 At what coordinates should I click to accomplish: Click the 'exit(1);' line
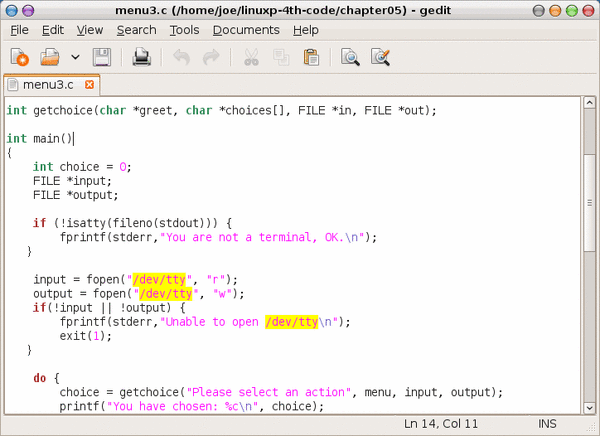[x=86, y=336]
